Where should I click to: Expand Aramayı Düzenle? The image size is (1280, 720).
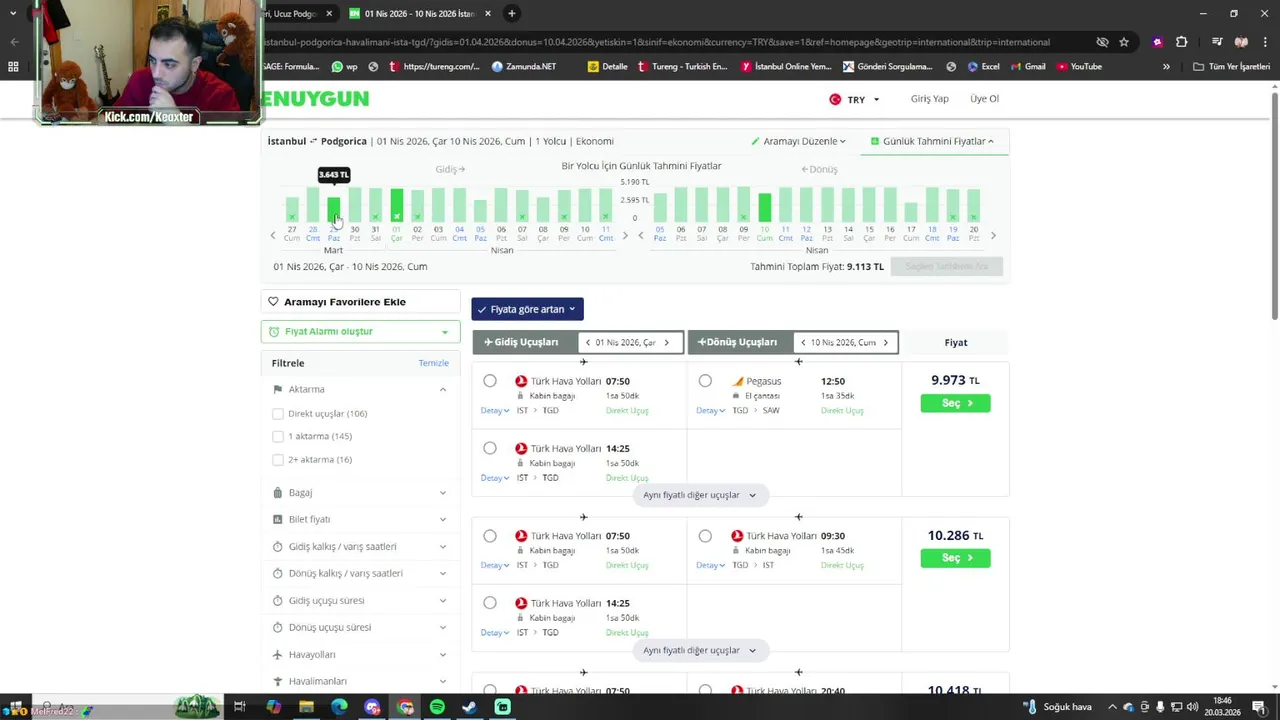click(x=798, y=142)
